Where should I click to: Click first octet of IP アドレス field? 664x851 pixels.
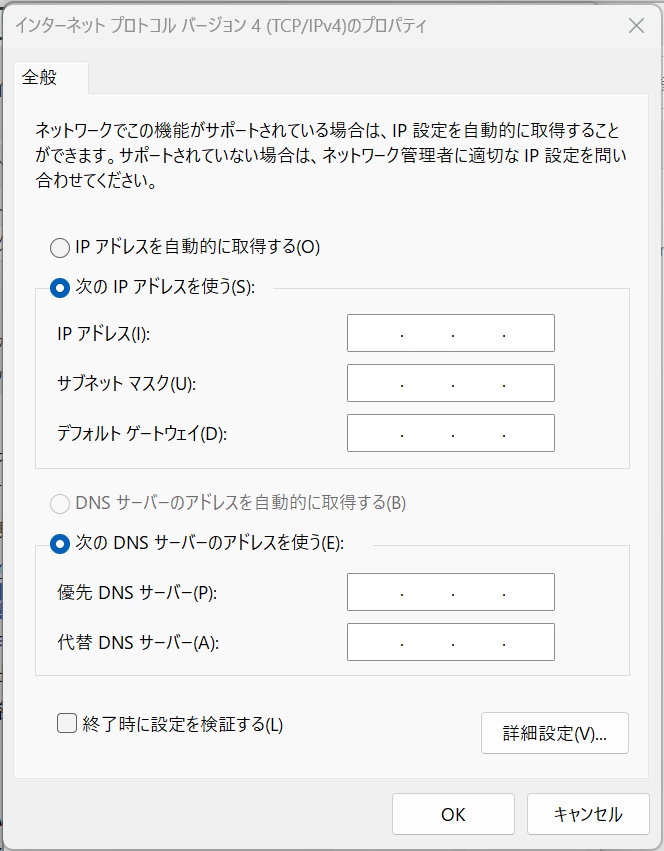[x=375, y=333]
